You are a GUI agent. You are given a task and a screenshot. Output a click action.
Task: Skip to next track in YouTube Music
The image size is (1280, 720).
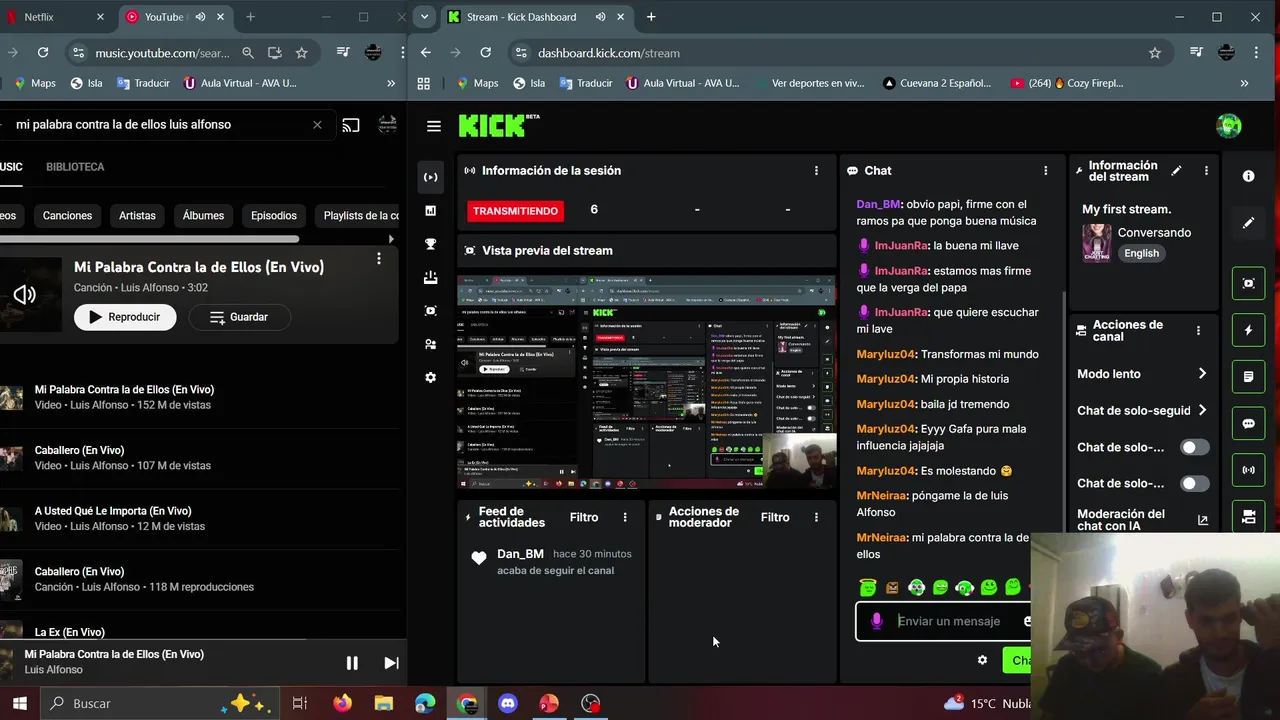coord(391,663)
